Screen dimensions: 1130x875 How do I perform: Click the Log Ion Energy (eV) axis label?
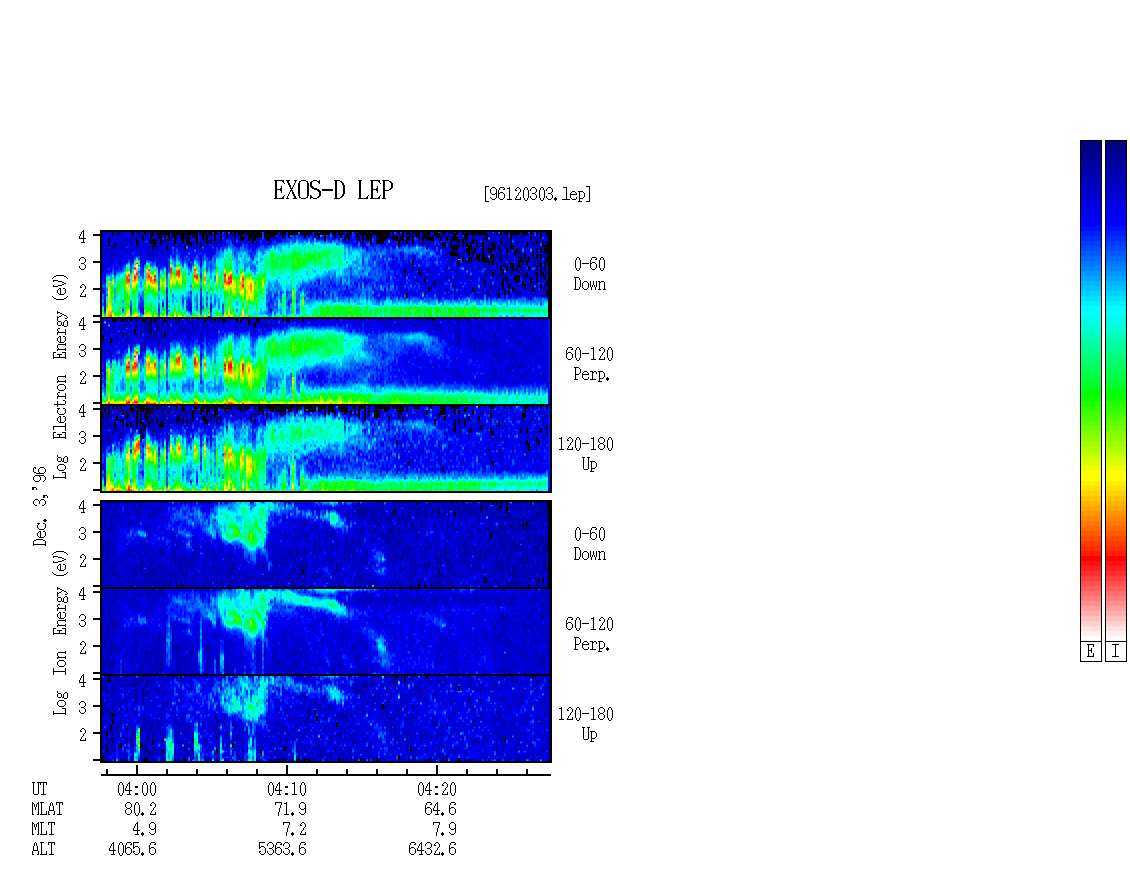click(61, 632)
